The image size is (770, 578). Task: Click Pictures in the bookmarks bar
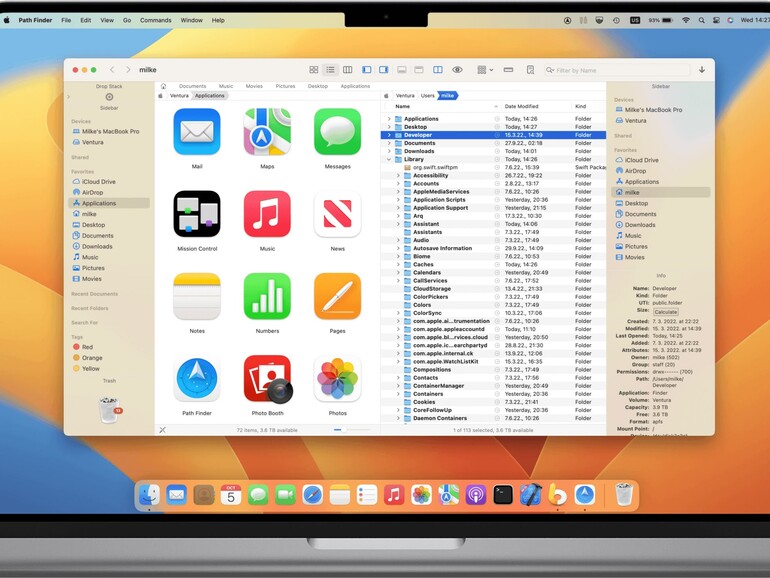point(285,86)
